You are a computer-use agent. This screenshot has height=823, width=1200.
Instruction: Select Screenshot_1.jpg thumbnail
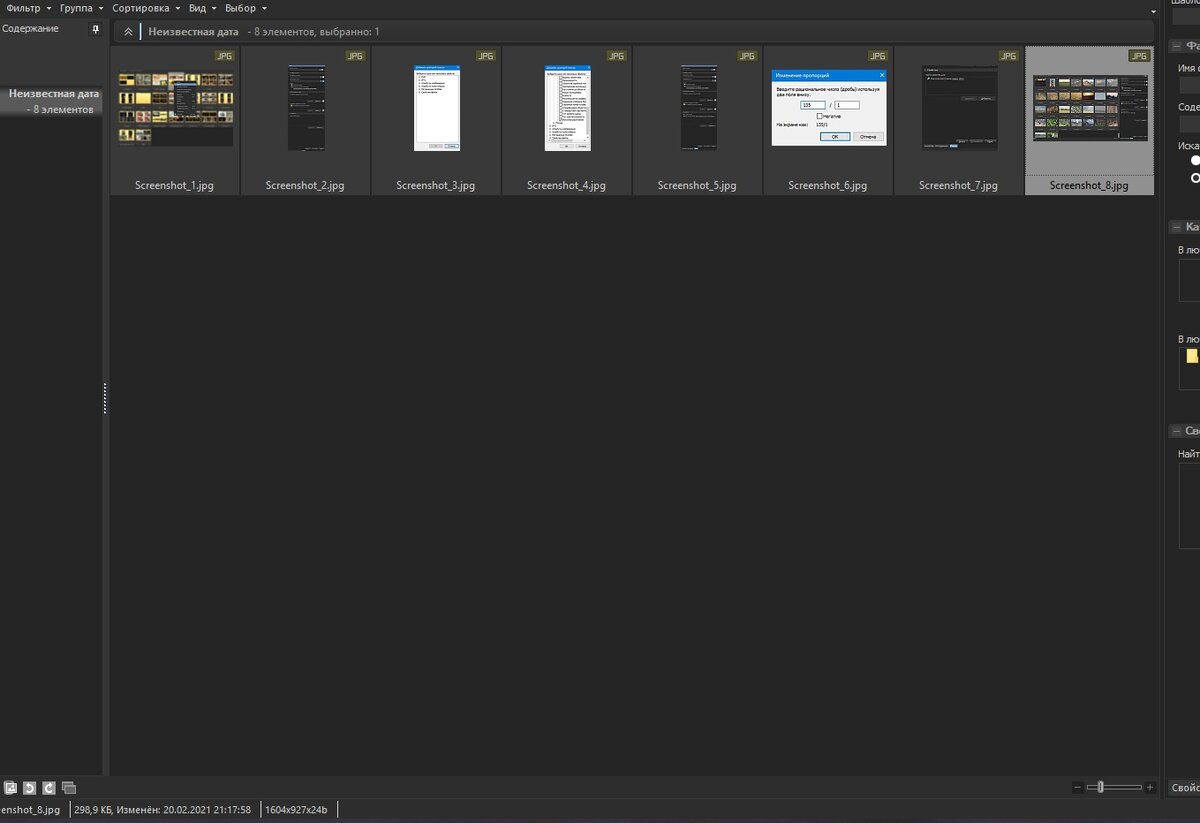pos(175,120)
